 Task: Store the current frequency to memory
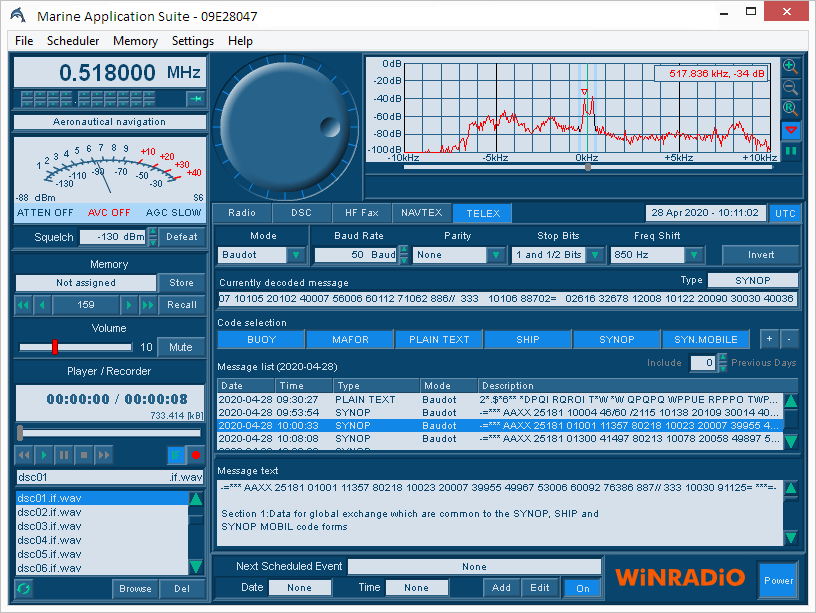pyautogui.click(x=181, y=283)
